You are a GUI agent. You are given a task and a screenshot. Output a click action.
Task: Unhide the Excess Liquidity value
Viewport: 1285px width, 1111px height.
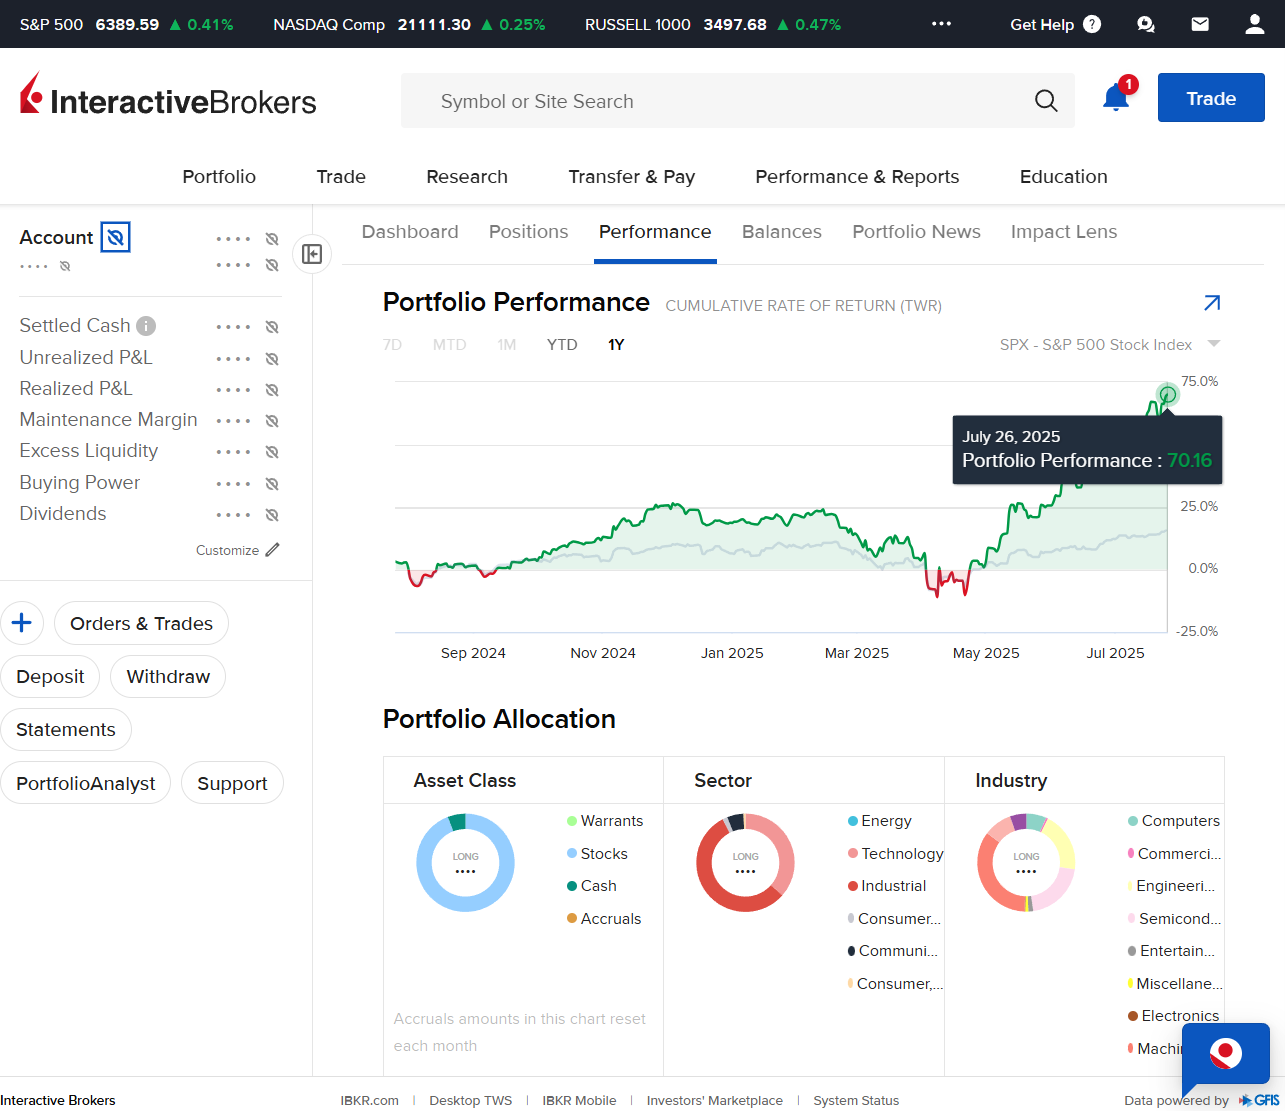[x=272, y=452]
